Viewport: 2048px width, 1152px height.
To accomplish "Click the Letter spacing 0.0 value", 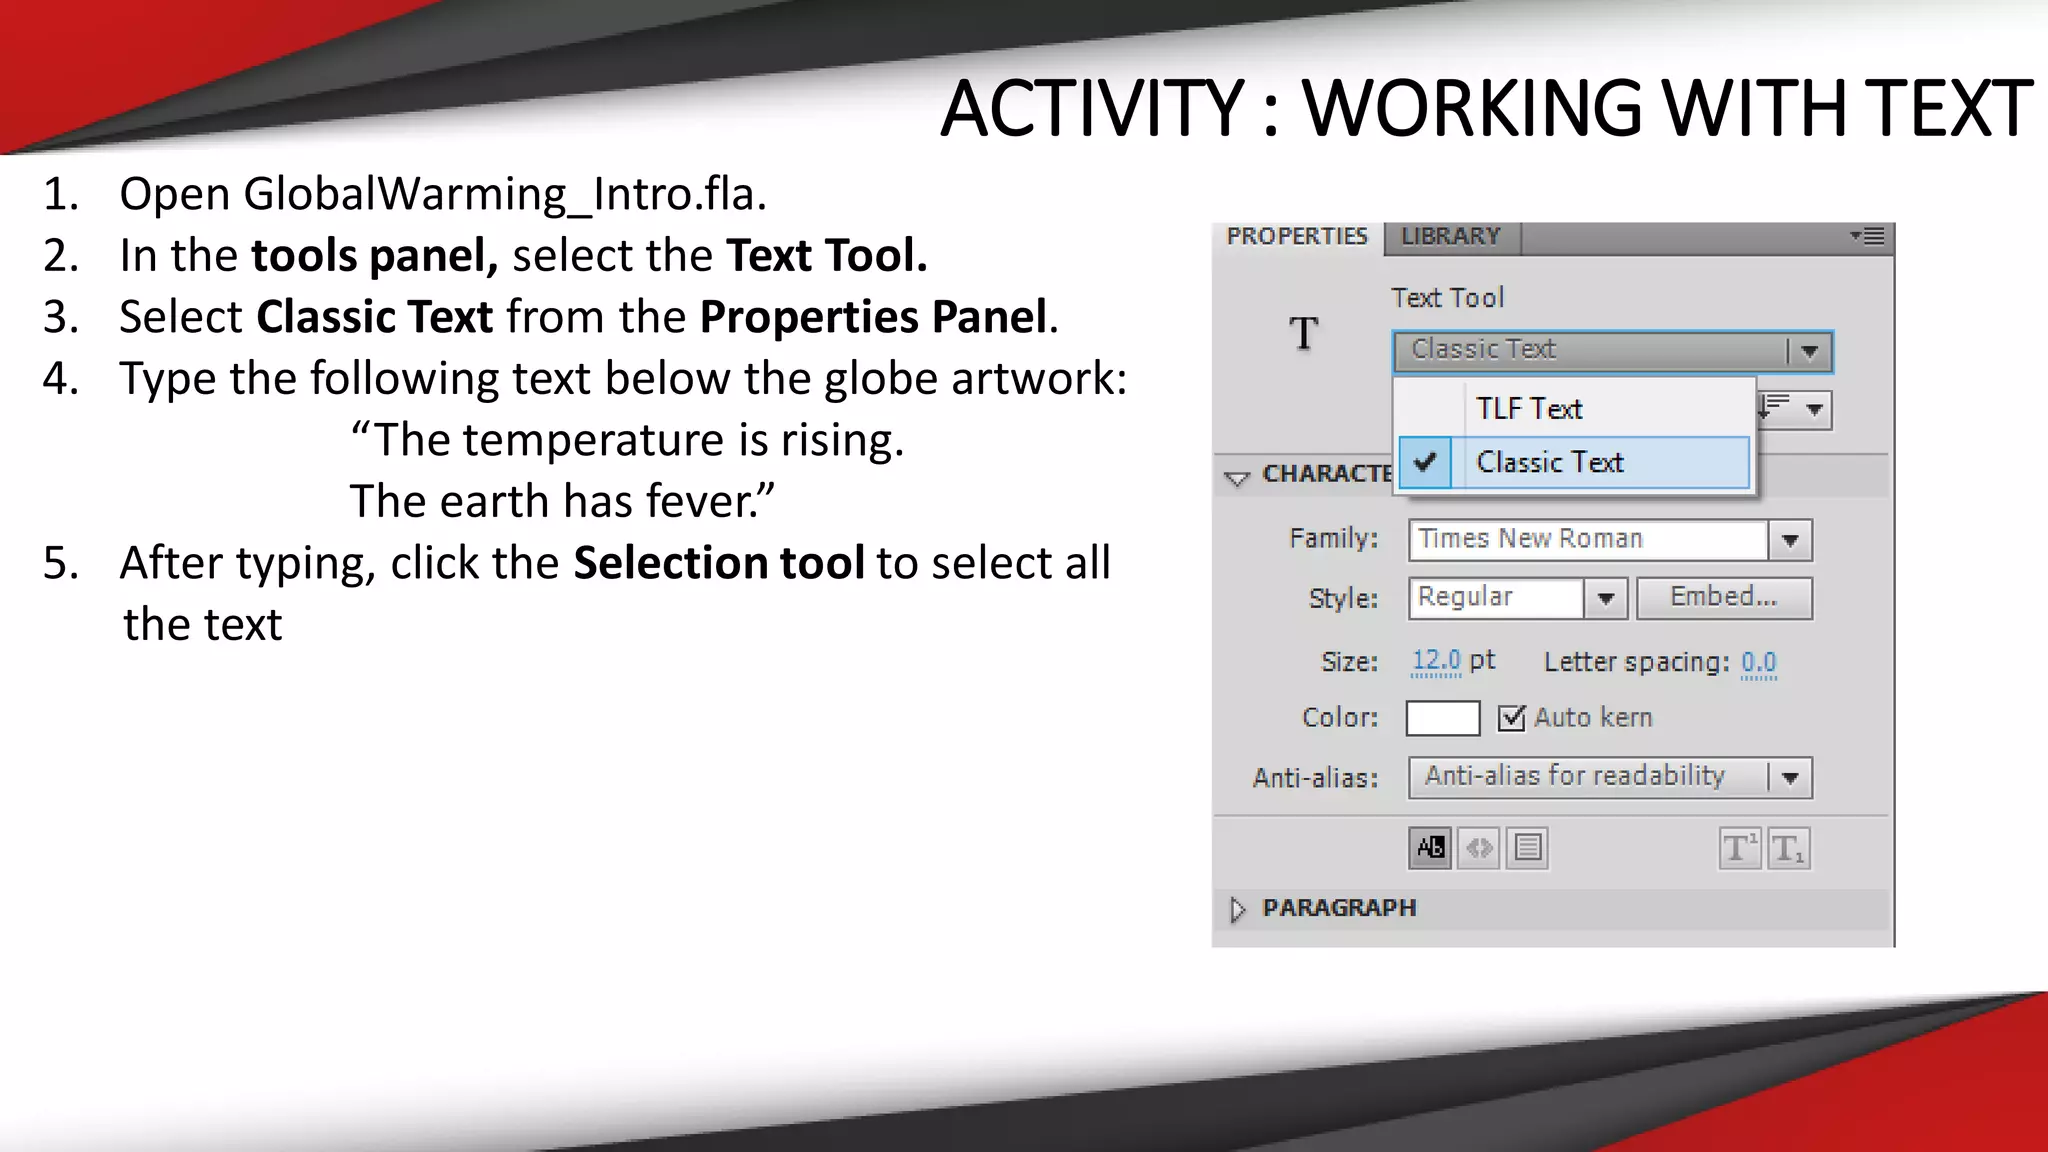I will point(1758,663).
